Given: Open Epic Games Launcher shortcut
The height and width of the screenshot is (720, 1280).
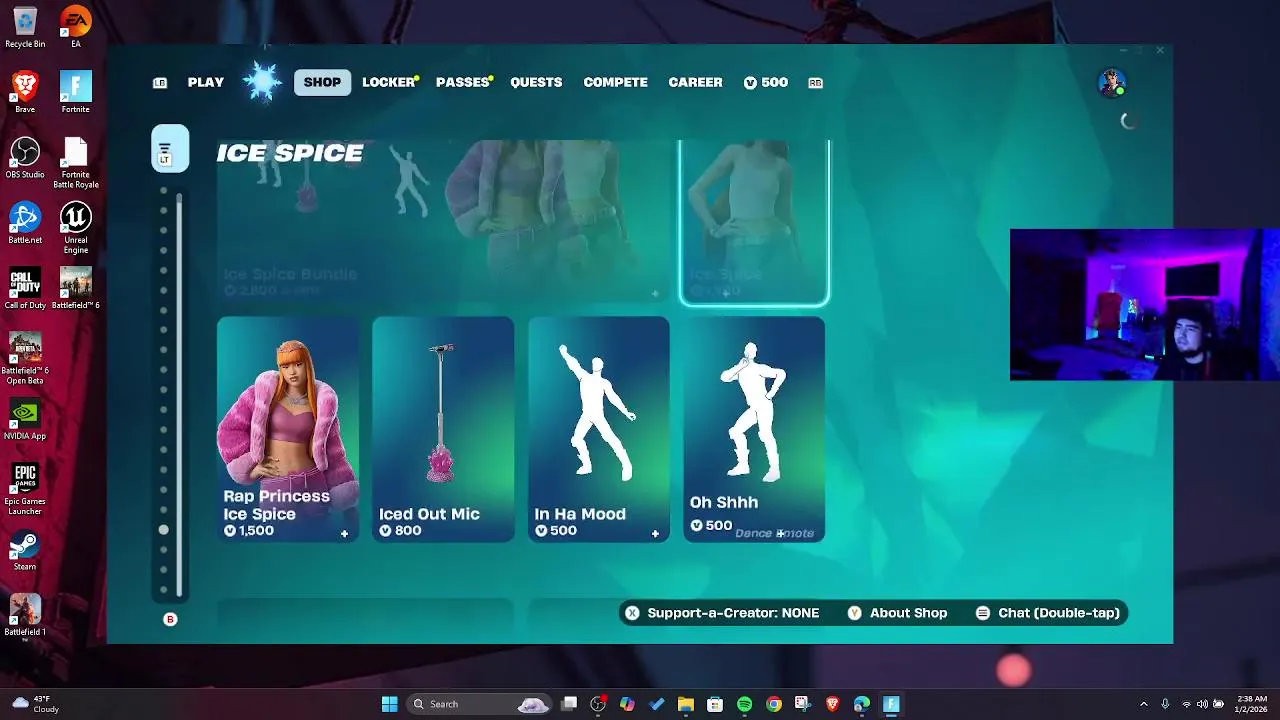Looking at the screenshot, I should pyautogui.click(x=25, y=490).
